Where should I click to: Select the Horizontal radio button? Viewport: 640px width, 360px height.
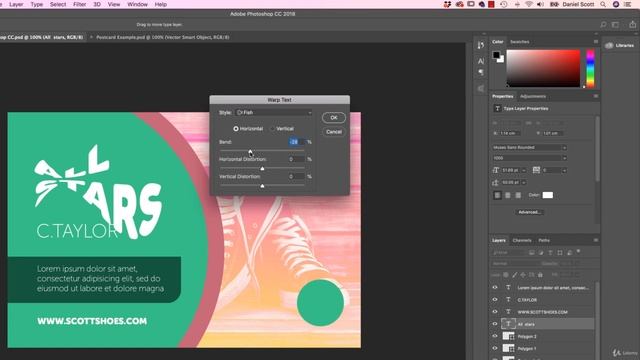236,129
